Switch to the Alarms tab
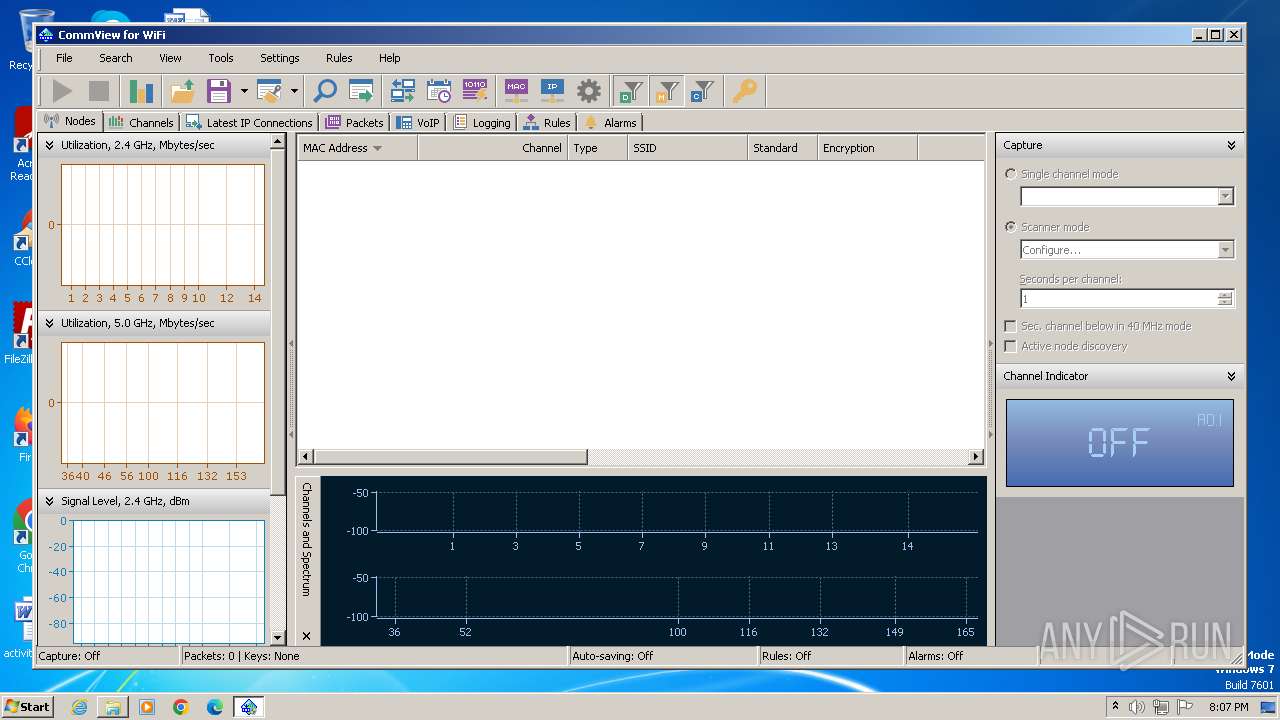The height and width of the screenshot is (720, 1280). (x=610, y=122)
